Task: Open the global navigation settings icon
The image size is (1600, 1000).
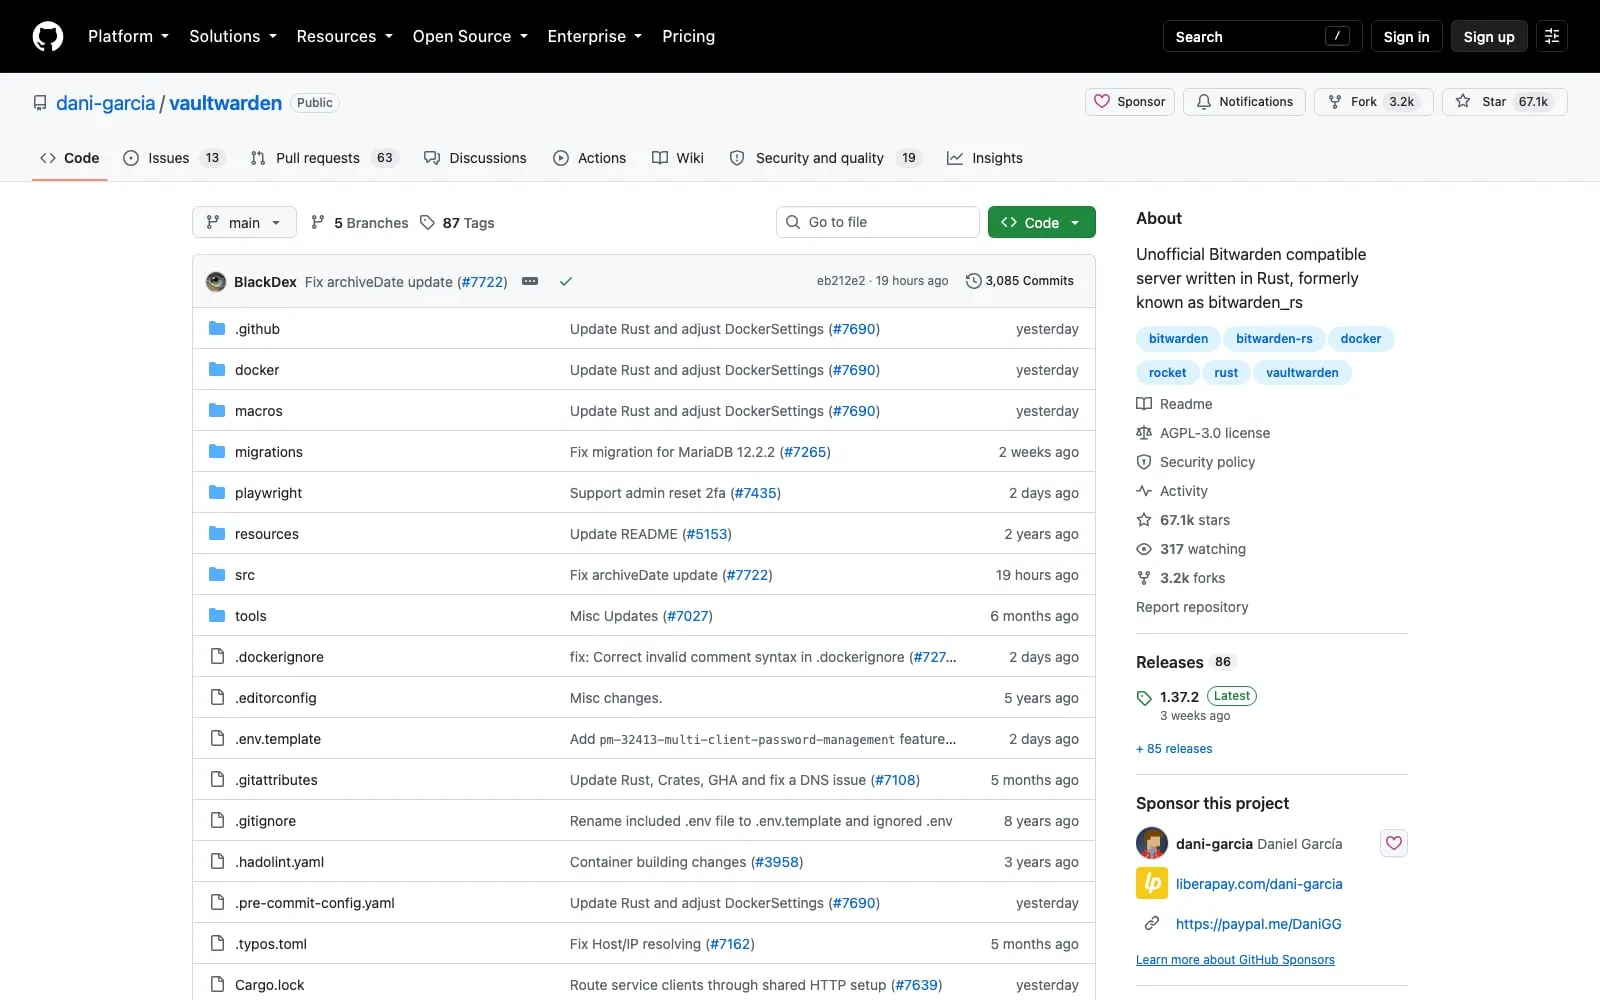Action: click(1552, 36)
